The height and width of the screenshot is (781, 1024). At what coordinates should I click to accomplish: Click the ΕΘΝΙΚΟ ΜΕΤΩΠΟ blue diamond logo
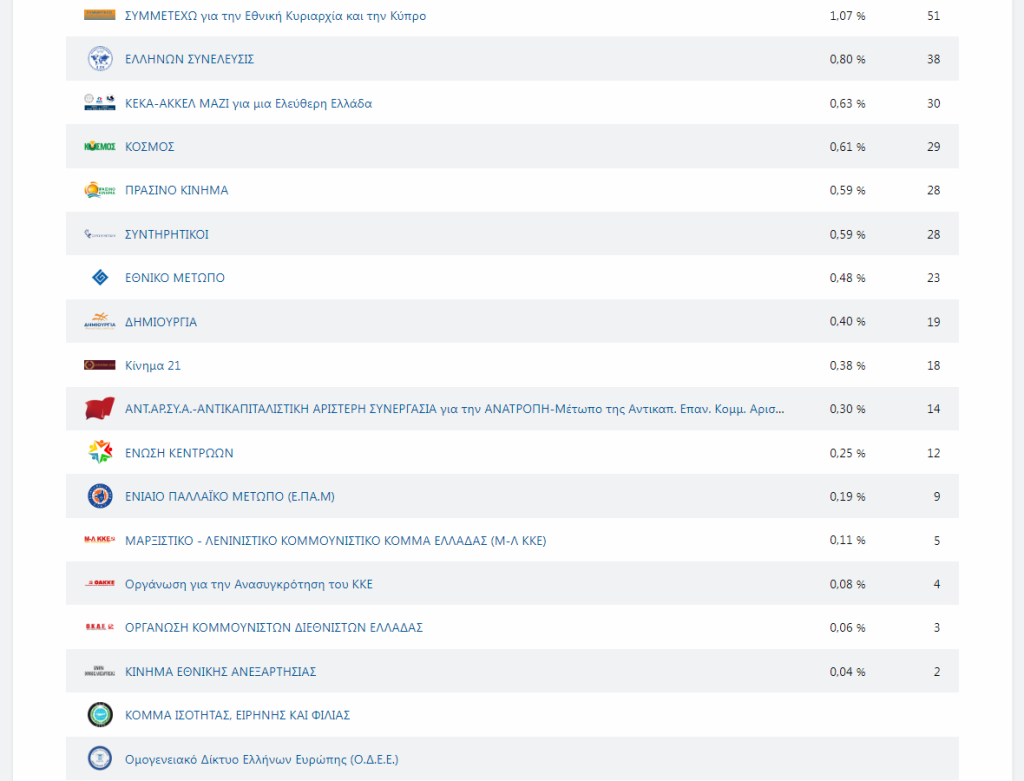[x=100, y=278]
